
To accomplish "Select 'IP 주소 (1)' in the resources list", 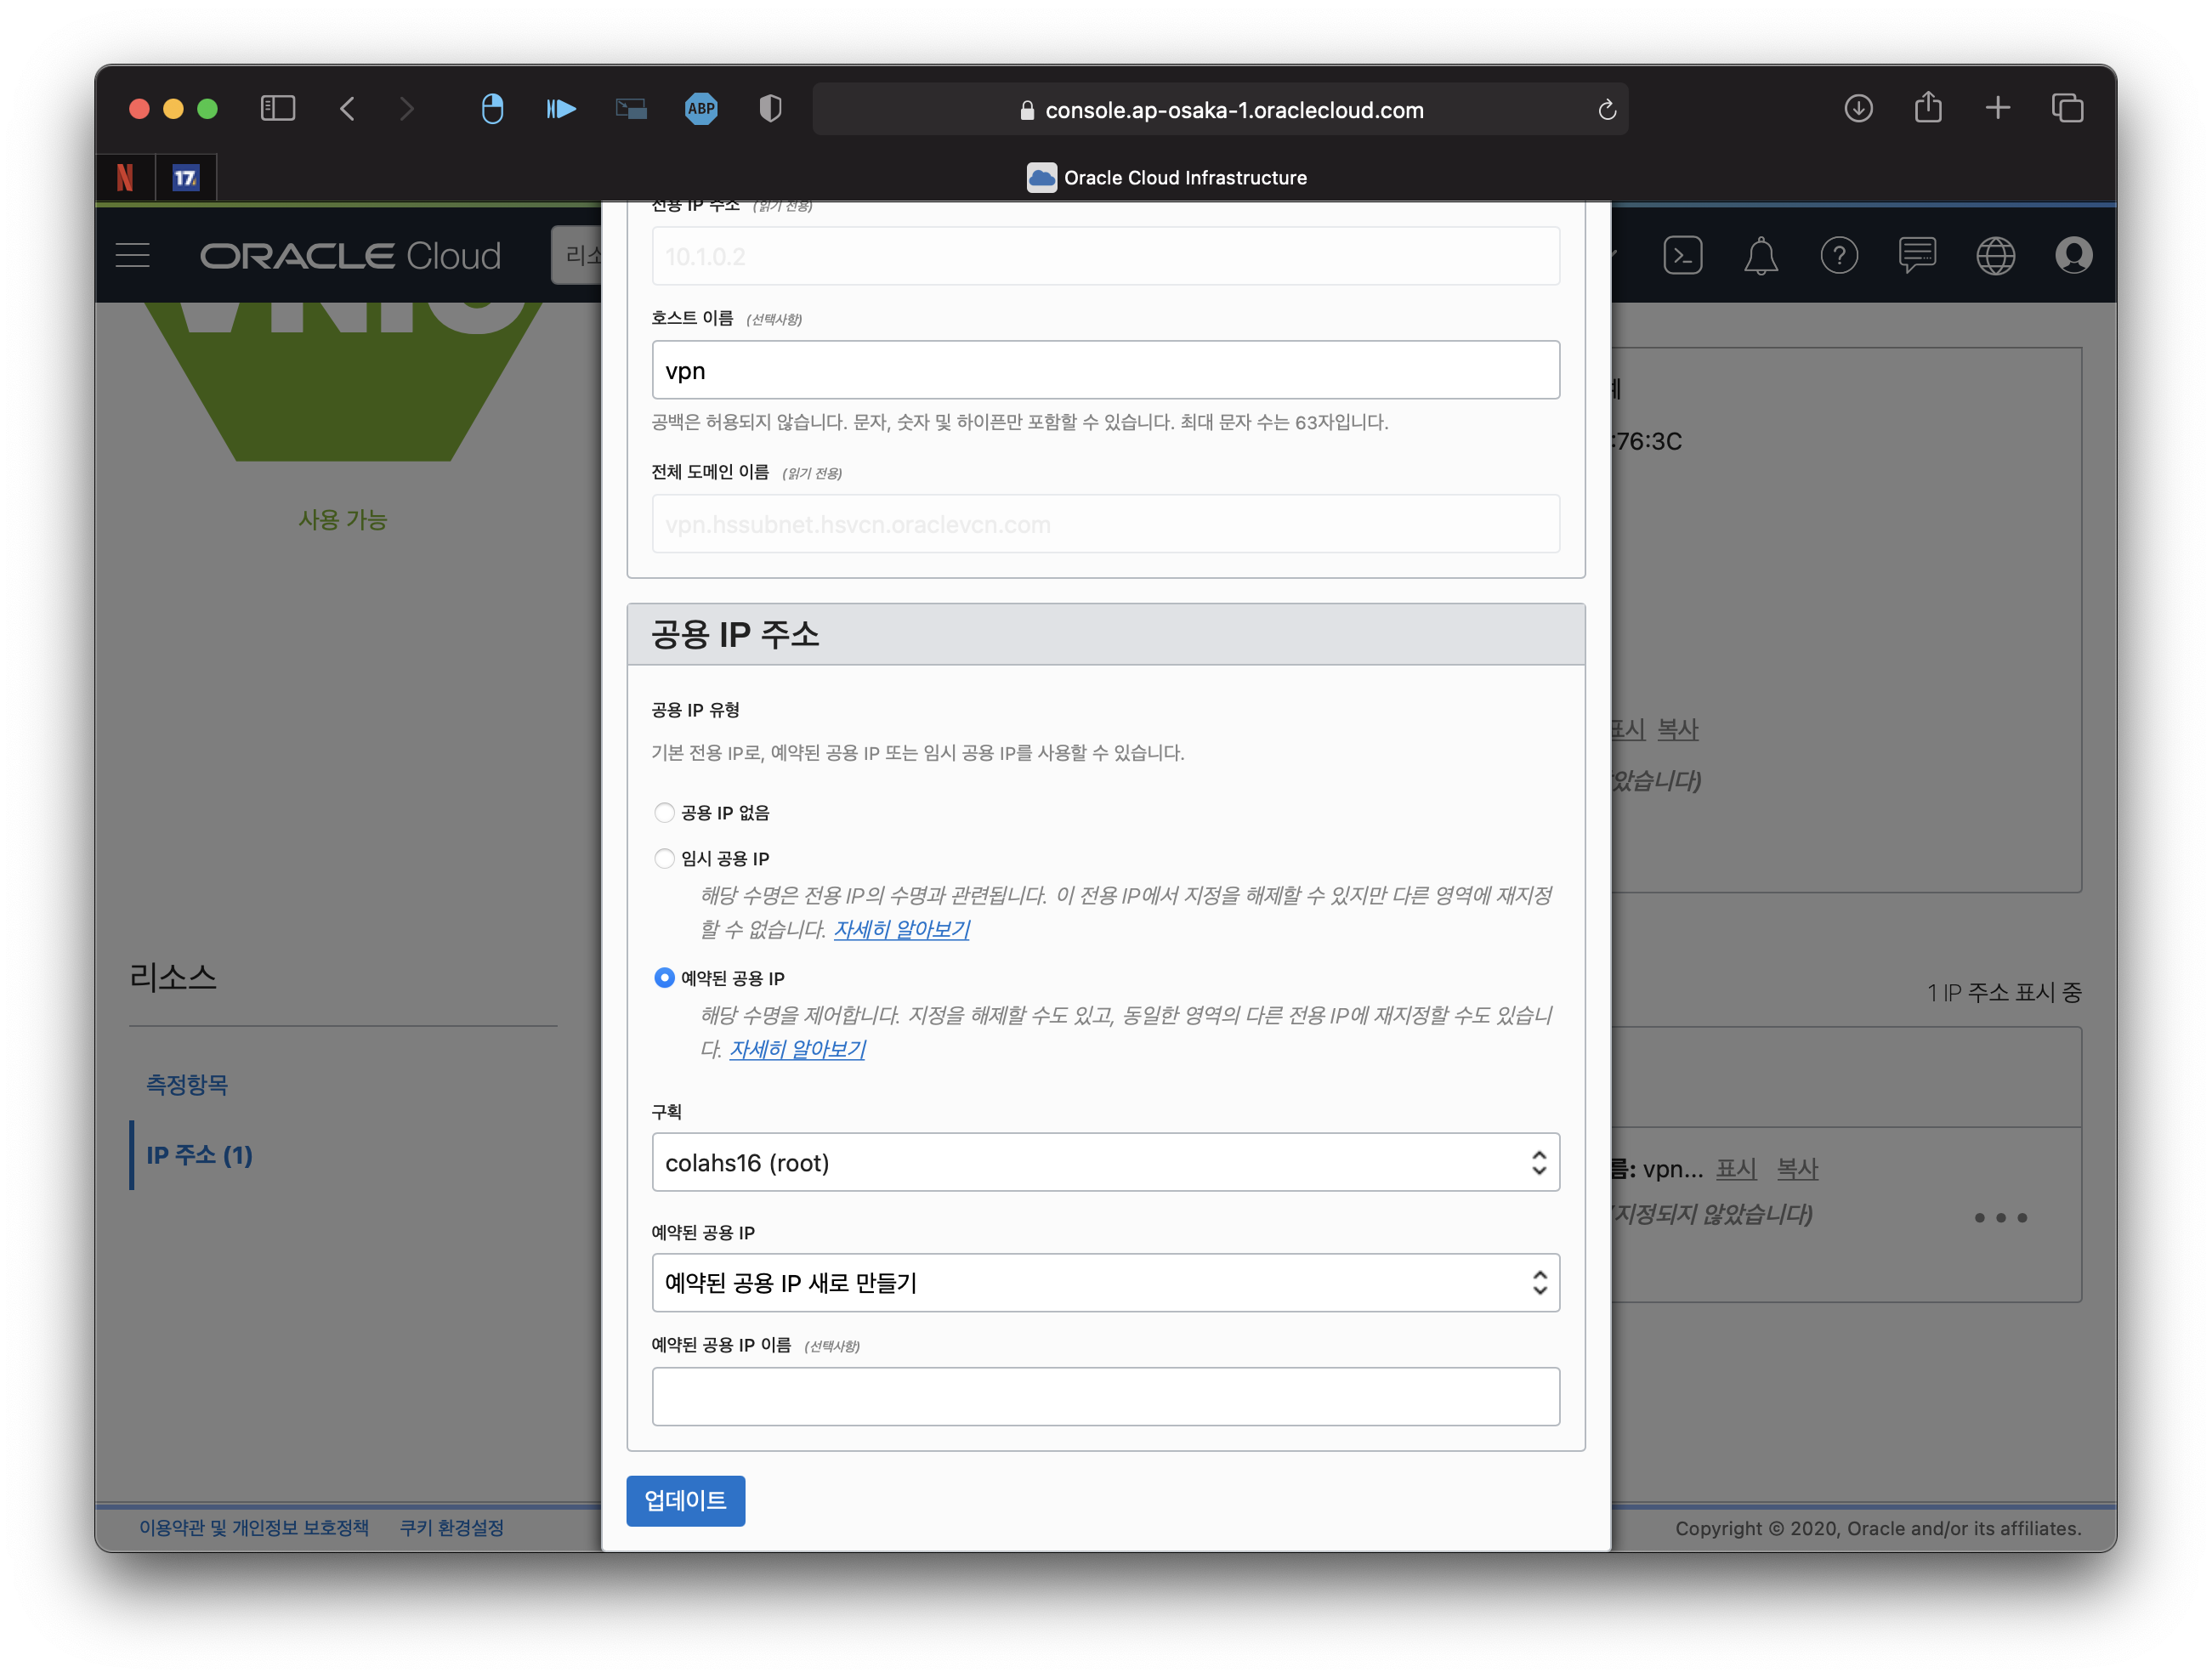I will pos(199,1155).
